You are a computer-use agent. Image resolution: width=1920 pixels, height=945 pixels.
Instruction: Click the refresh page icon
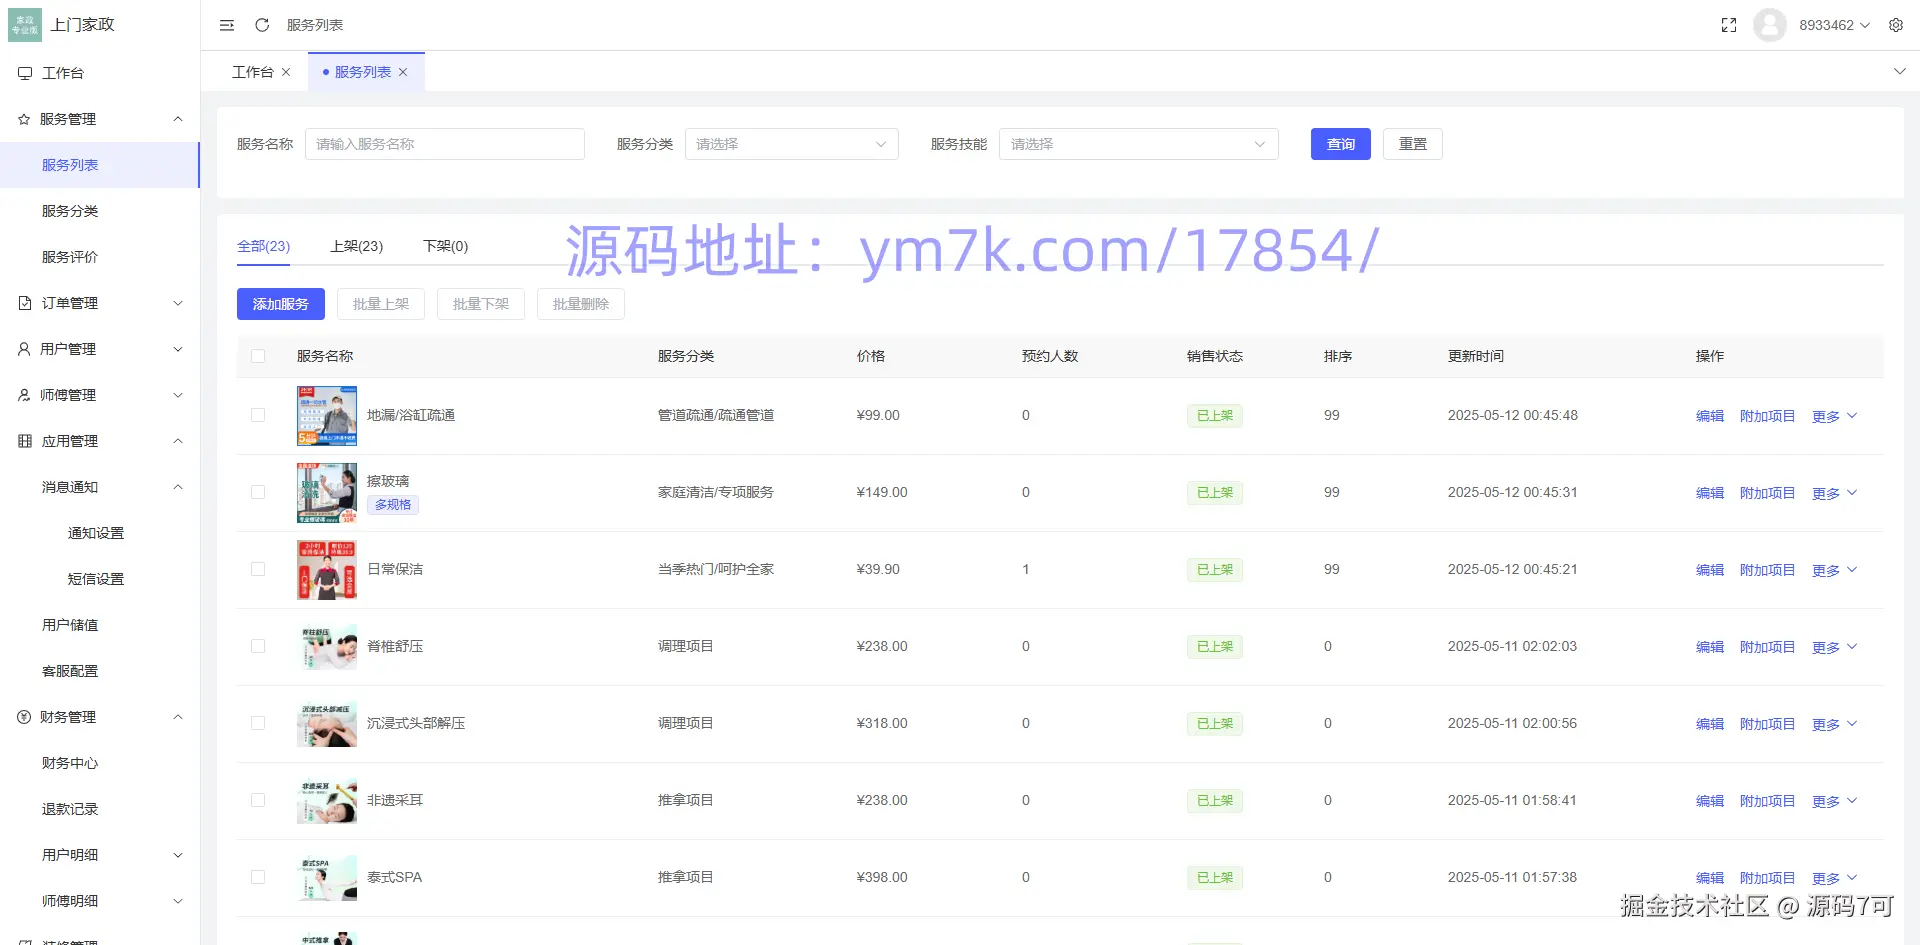click(262, 25)
